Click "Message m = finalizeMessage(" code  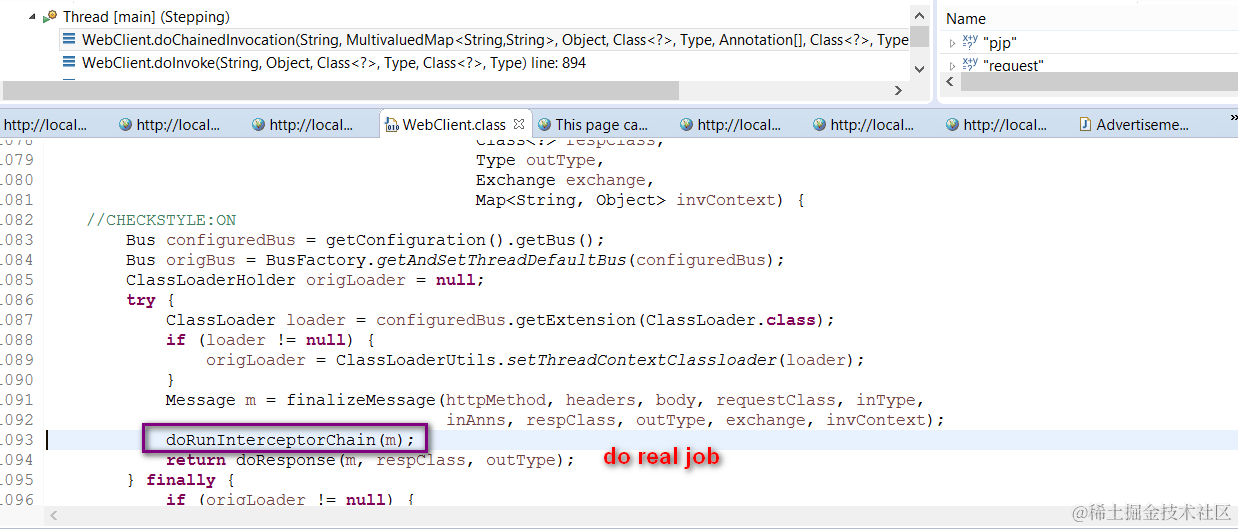[x=305, y=400]
